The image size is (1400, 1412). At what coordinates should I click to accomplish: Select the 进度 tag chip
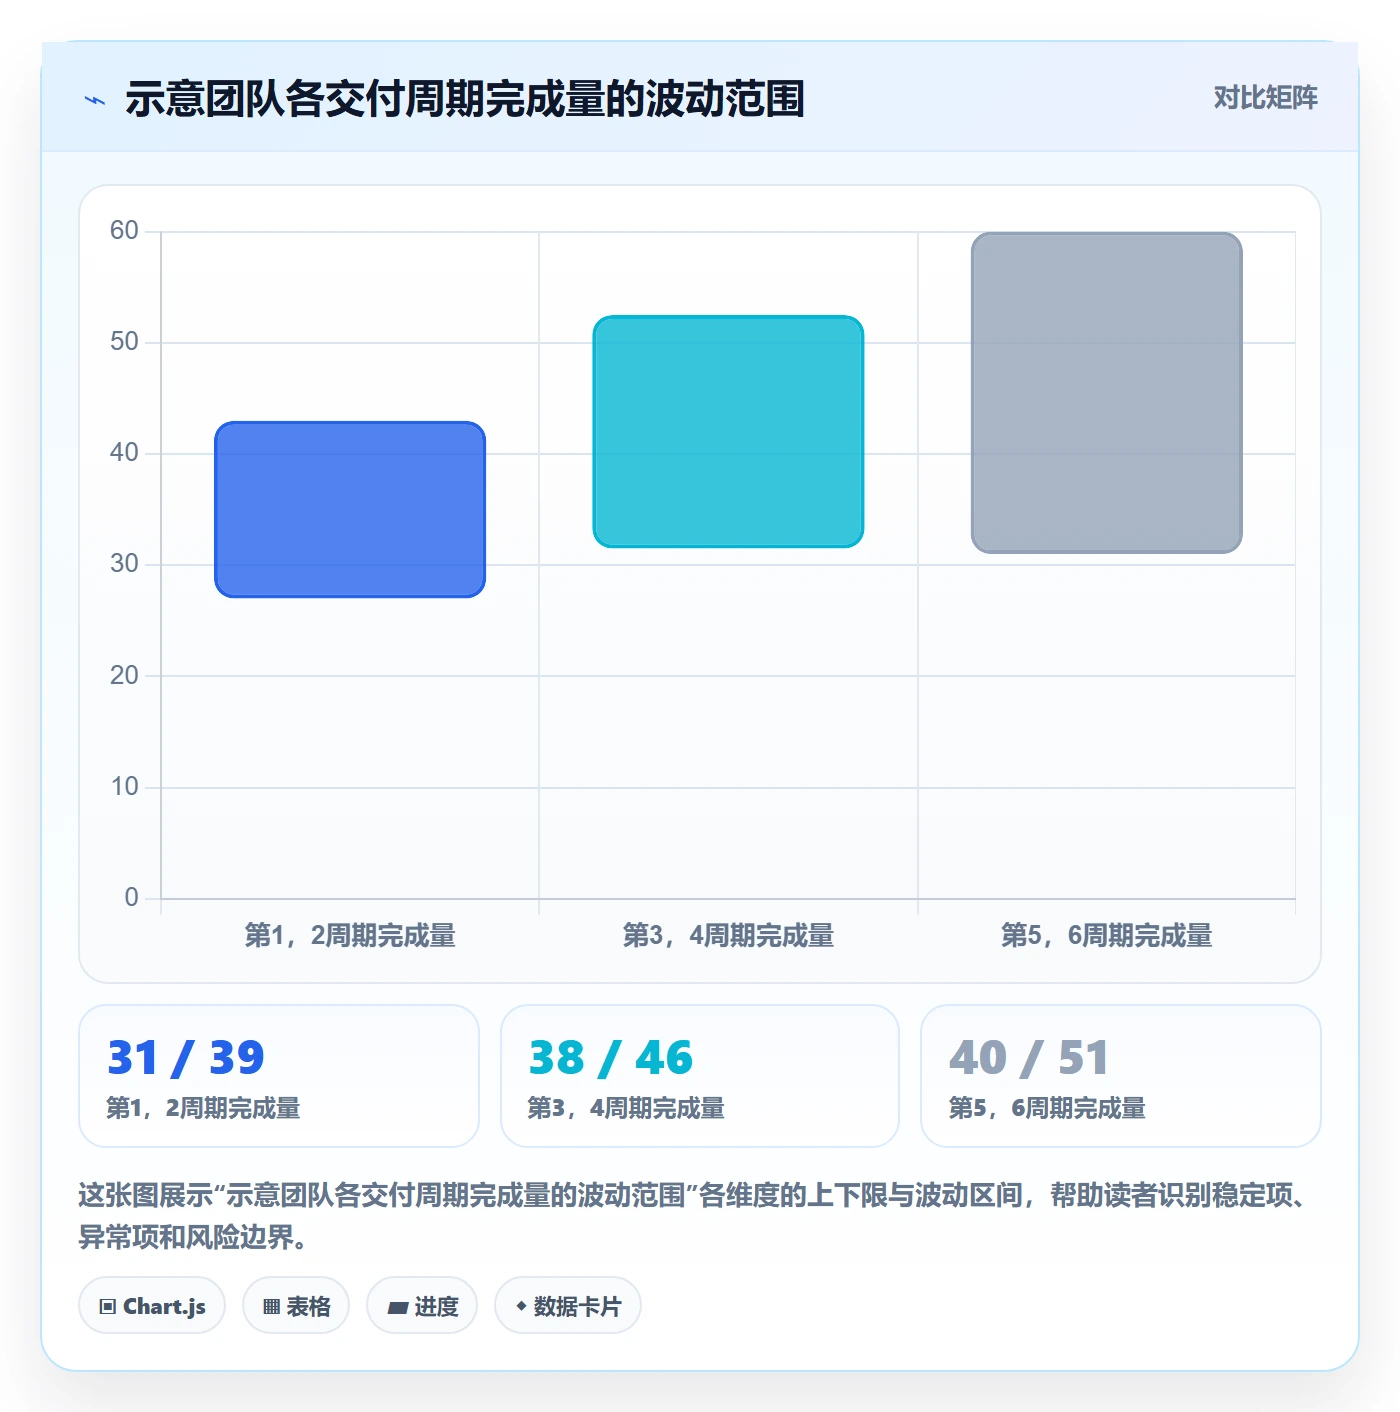coord(422,1305)
